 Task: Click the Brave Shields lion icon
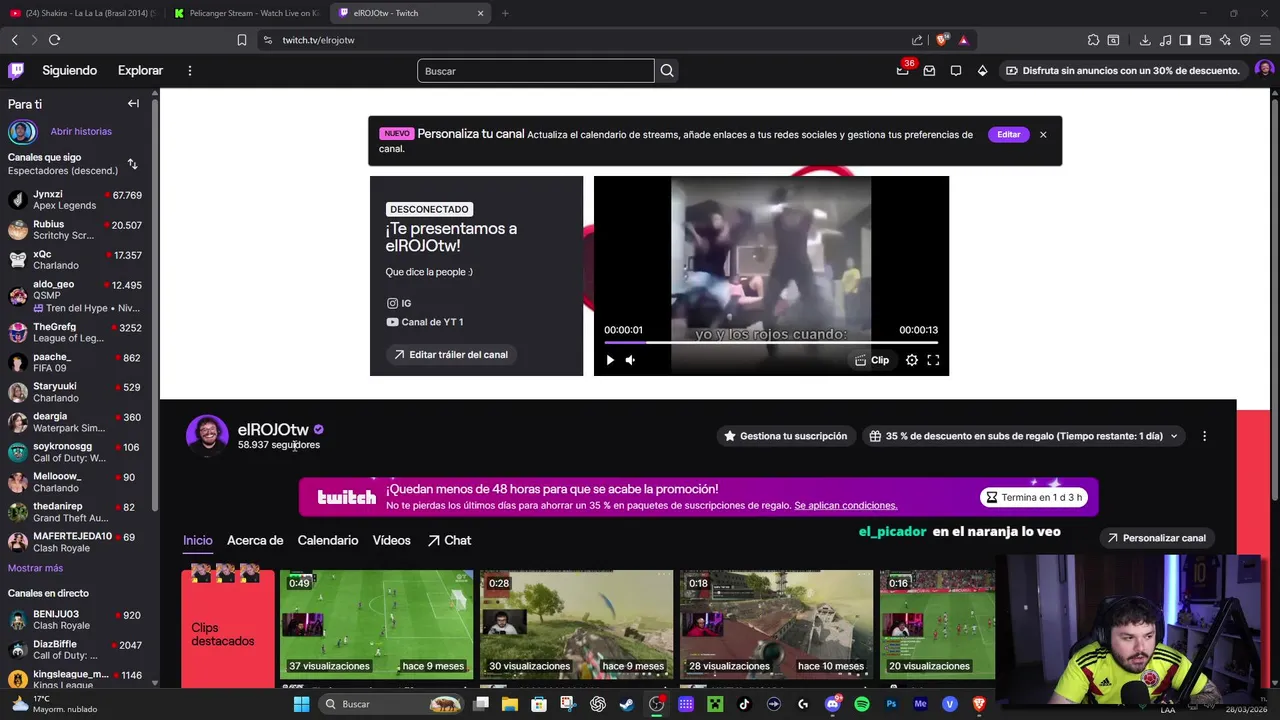[x=942, y=40]
